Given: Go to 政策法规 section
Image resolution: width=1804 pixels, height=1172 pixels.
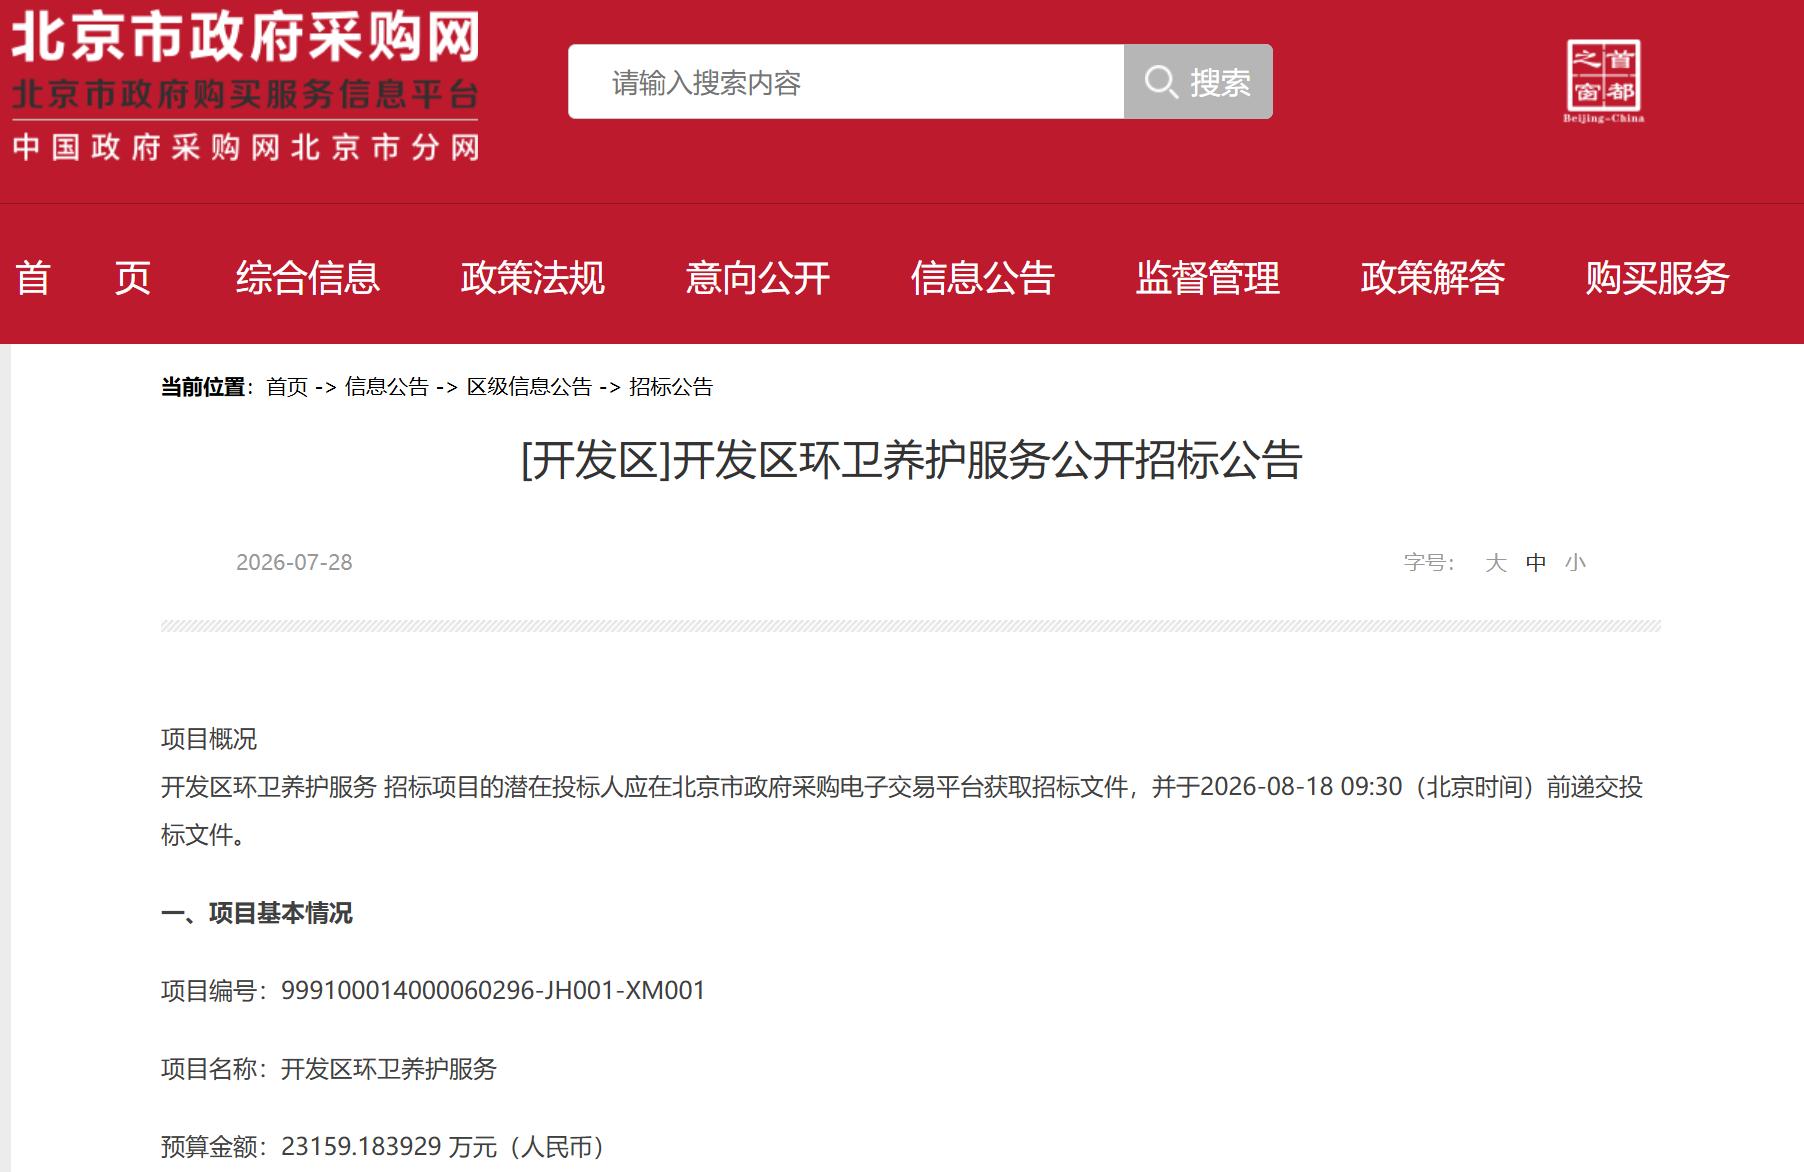Looking at the screenshot, I should click(533, 278).
